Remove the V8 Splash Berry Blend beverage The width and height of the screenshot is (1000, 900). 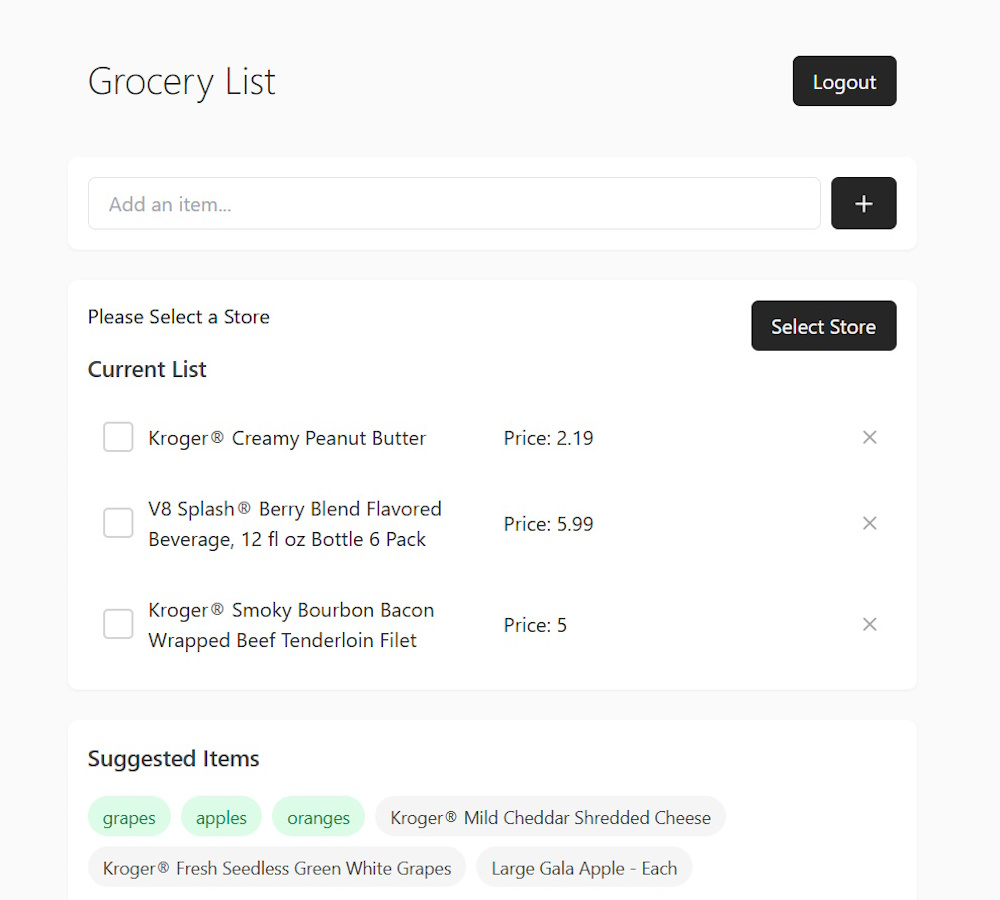[869, 523]
